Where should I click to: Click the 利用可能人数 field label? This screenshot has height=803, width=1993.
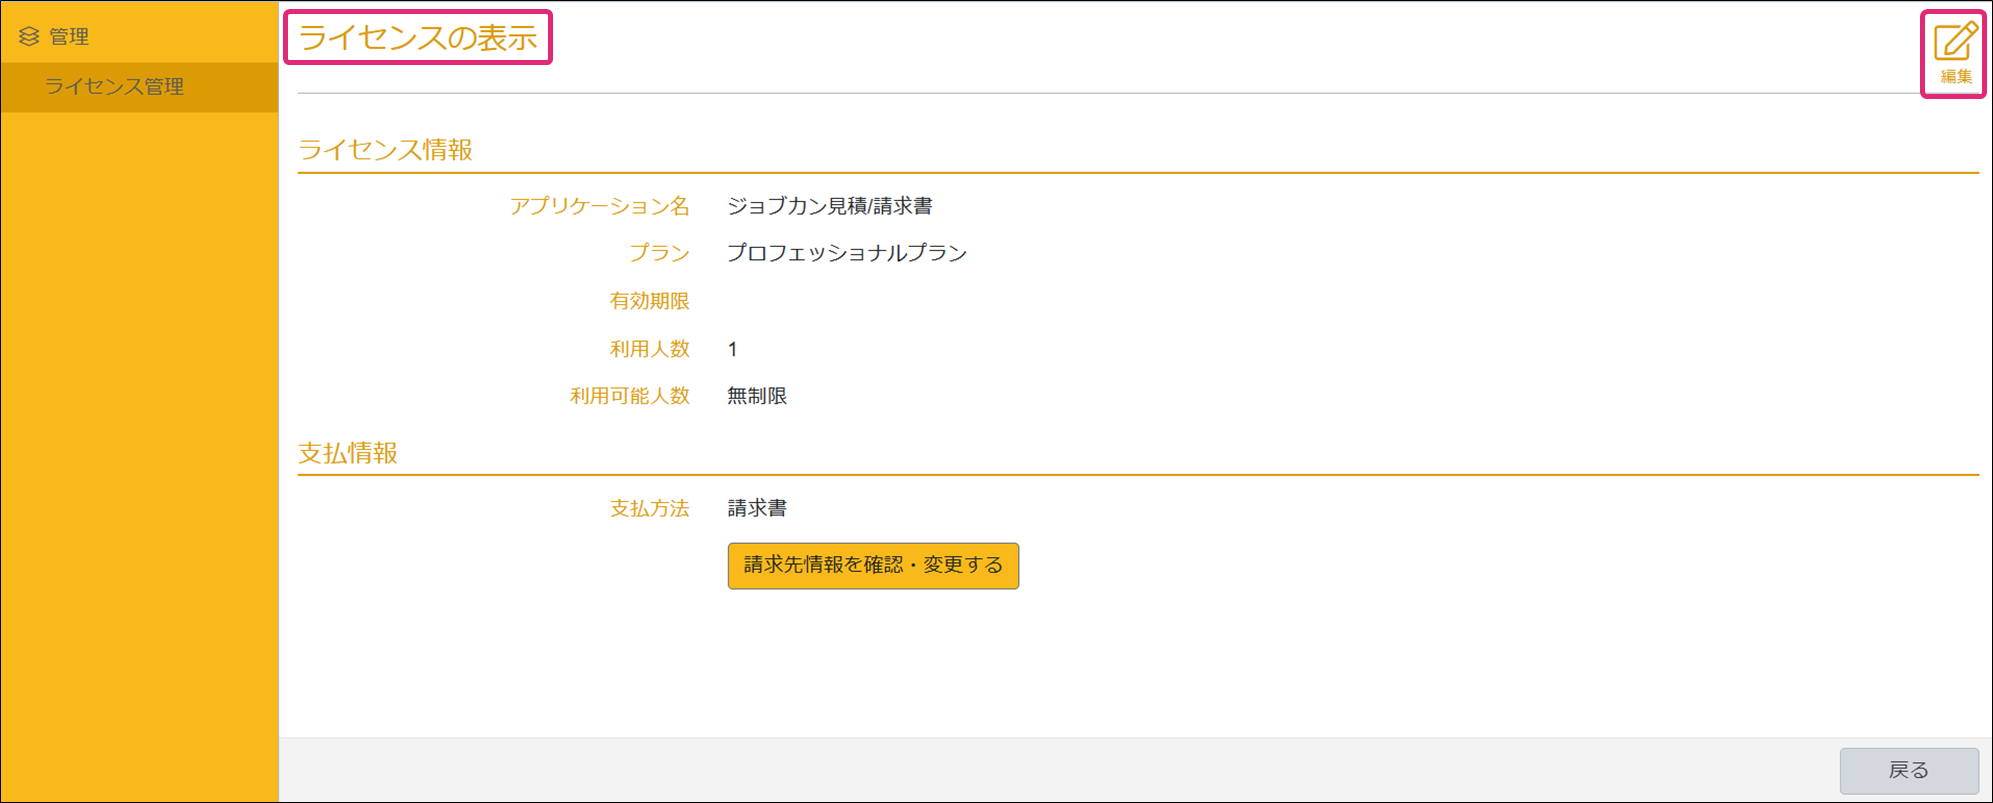[x=629, y=396]
